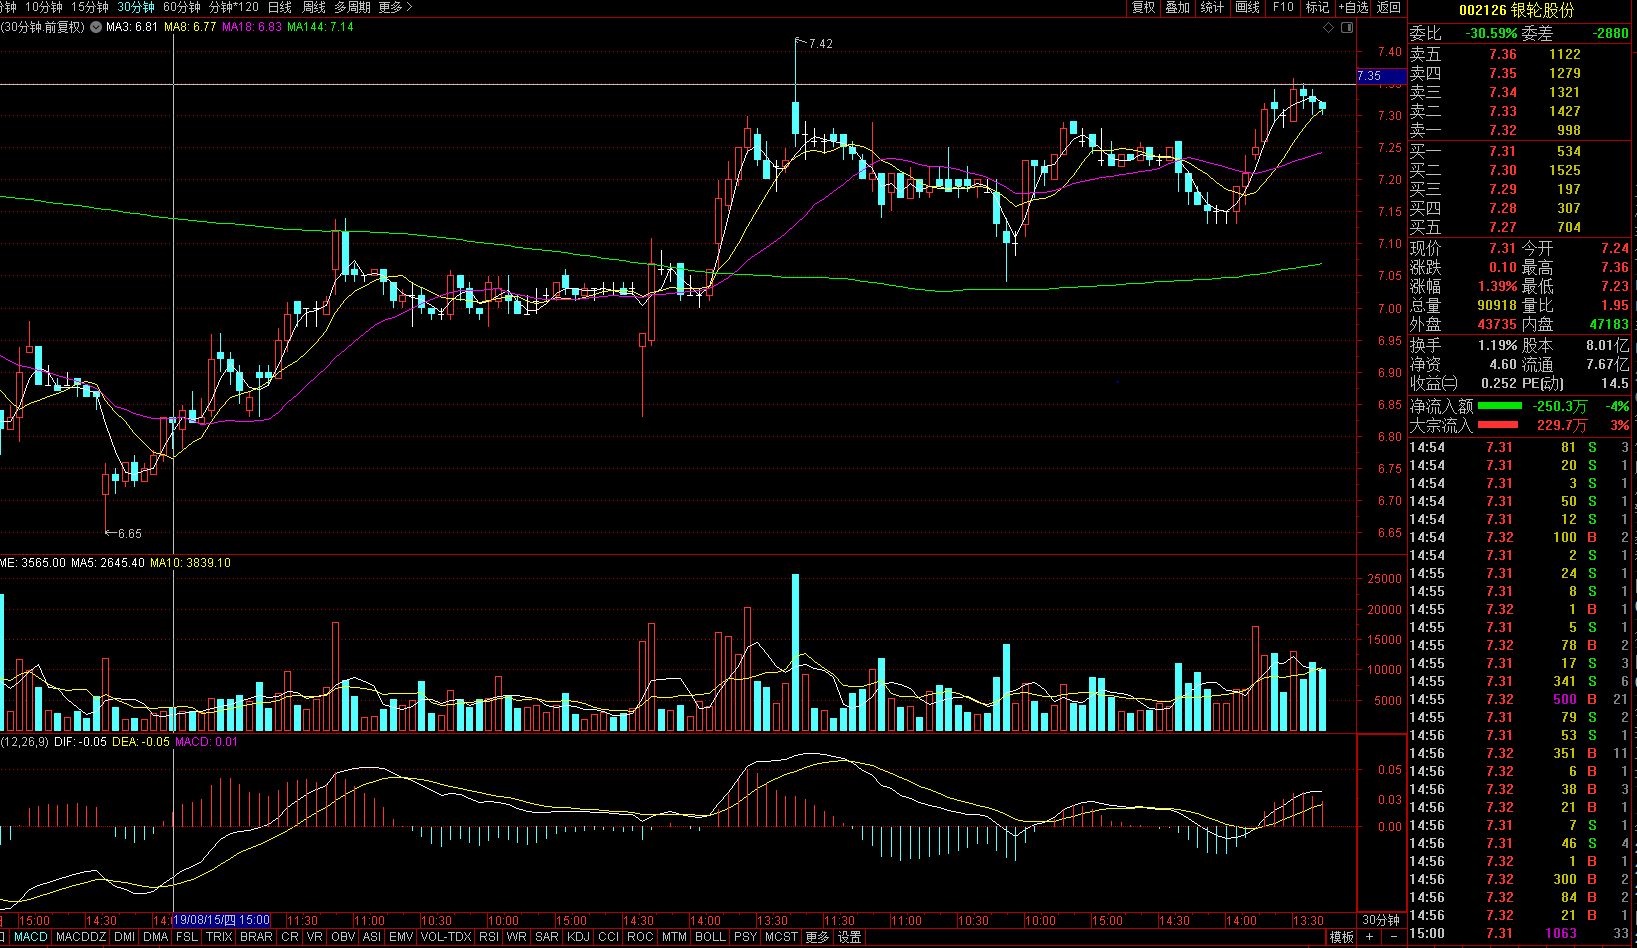Click the 7.35 price marker on axis
Screen dimensions: 1637x948
point(1380,76)
